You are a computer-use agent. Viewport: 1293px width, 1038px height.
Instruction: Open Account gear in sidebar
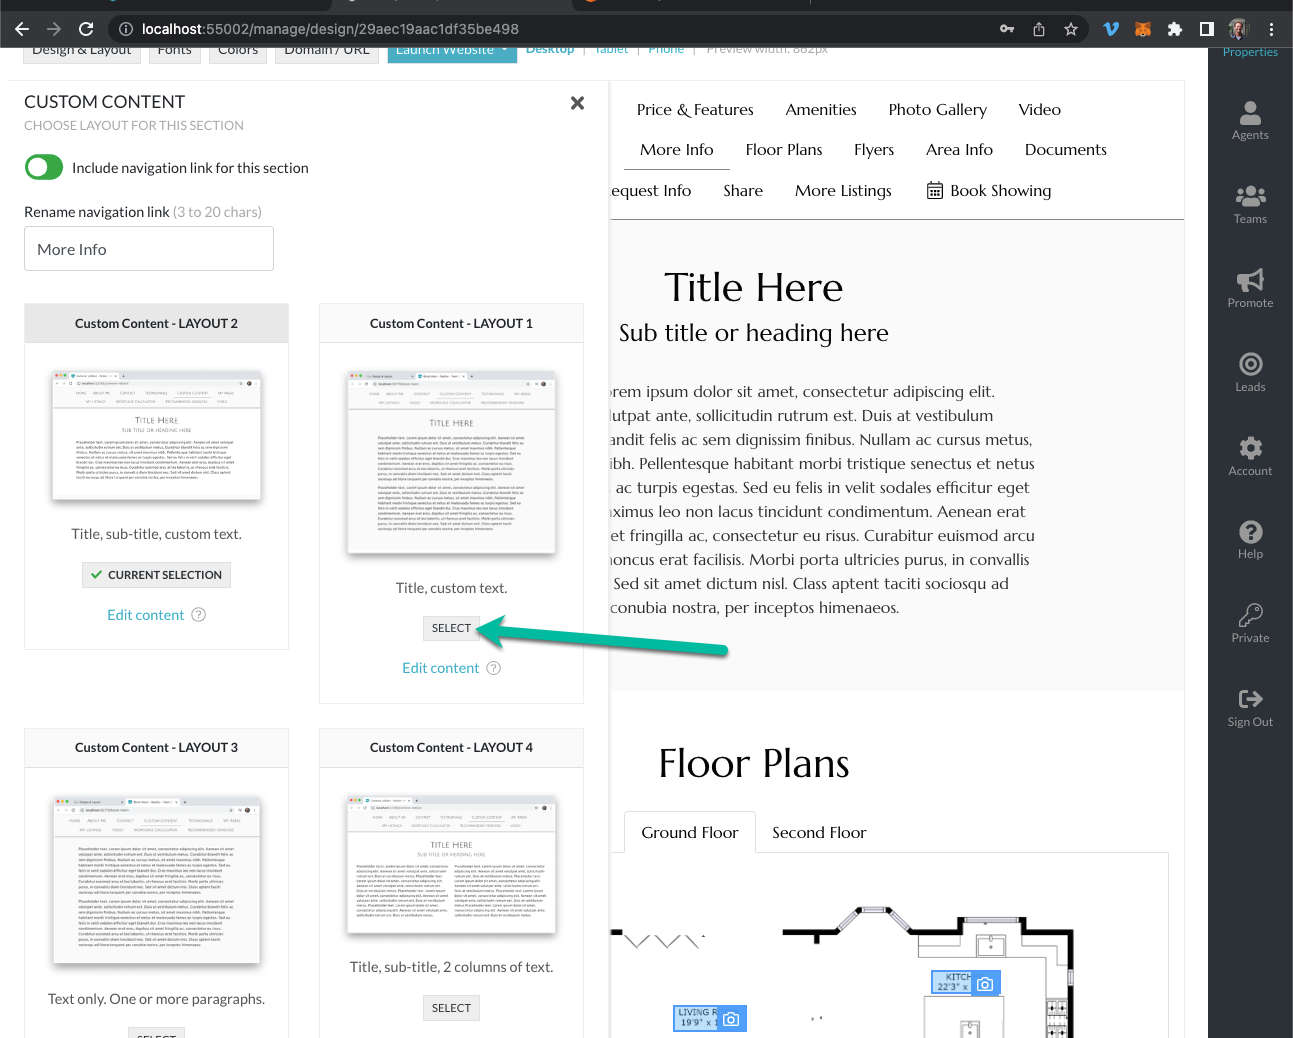coord(1250,456)
